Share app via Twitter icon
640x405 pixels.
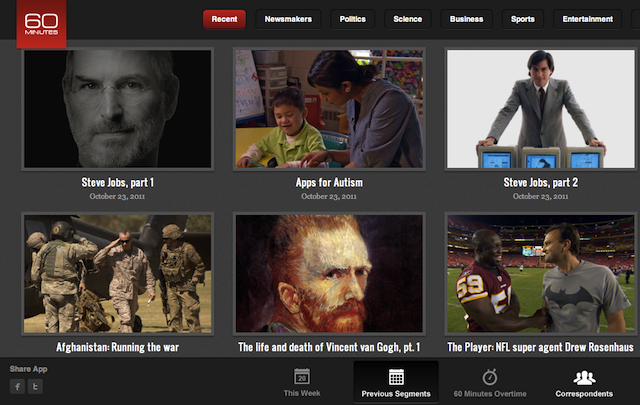pyautogui.click(x=36, y=386)
